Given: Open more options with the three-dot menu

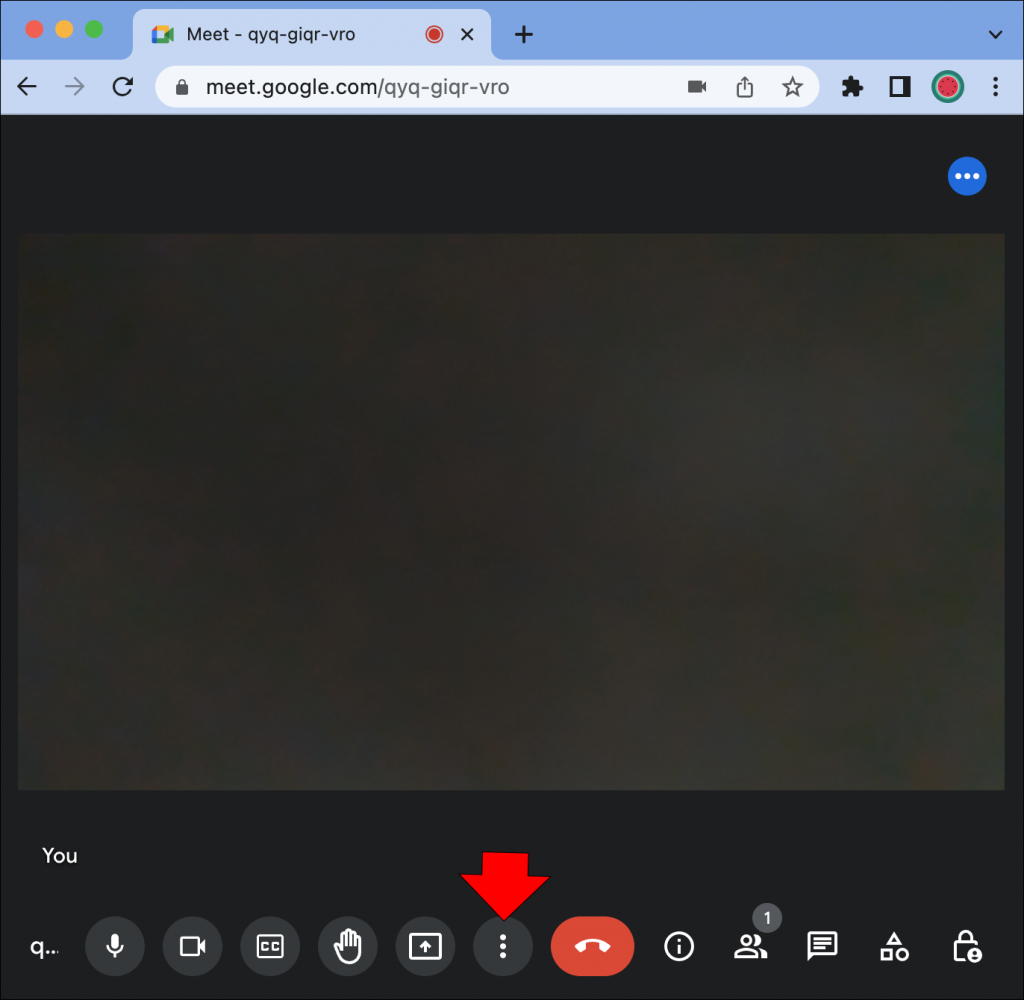Looking at the screenshot, I should click(503, 946).
